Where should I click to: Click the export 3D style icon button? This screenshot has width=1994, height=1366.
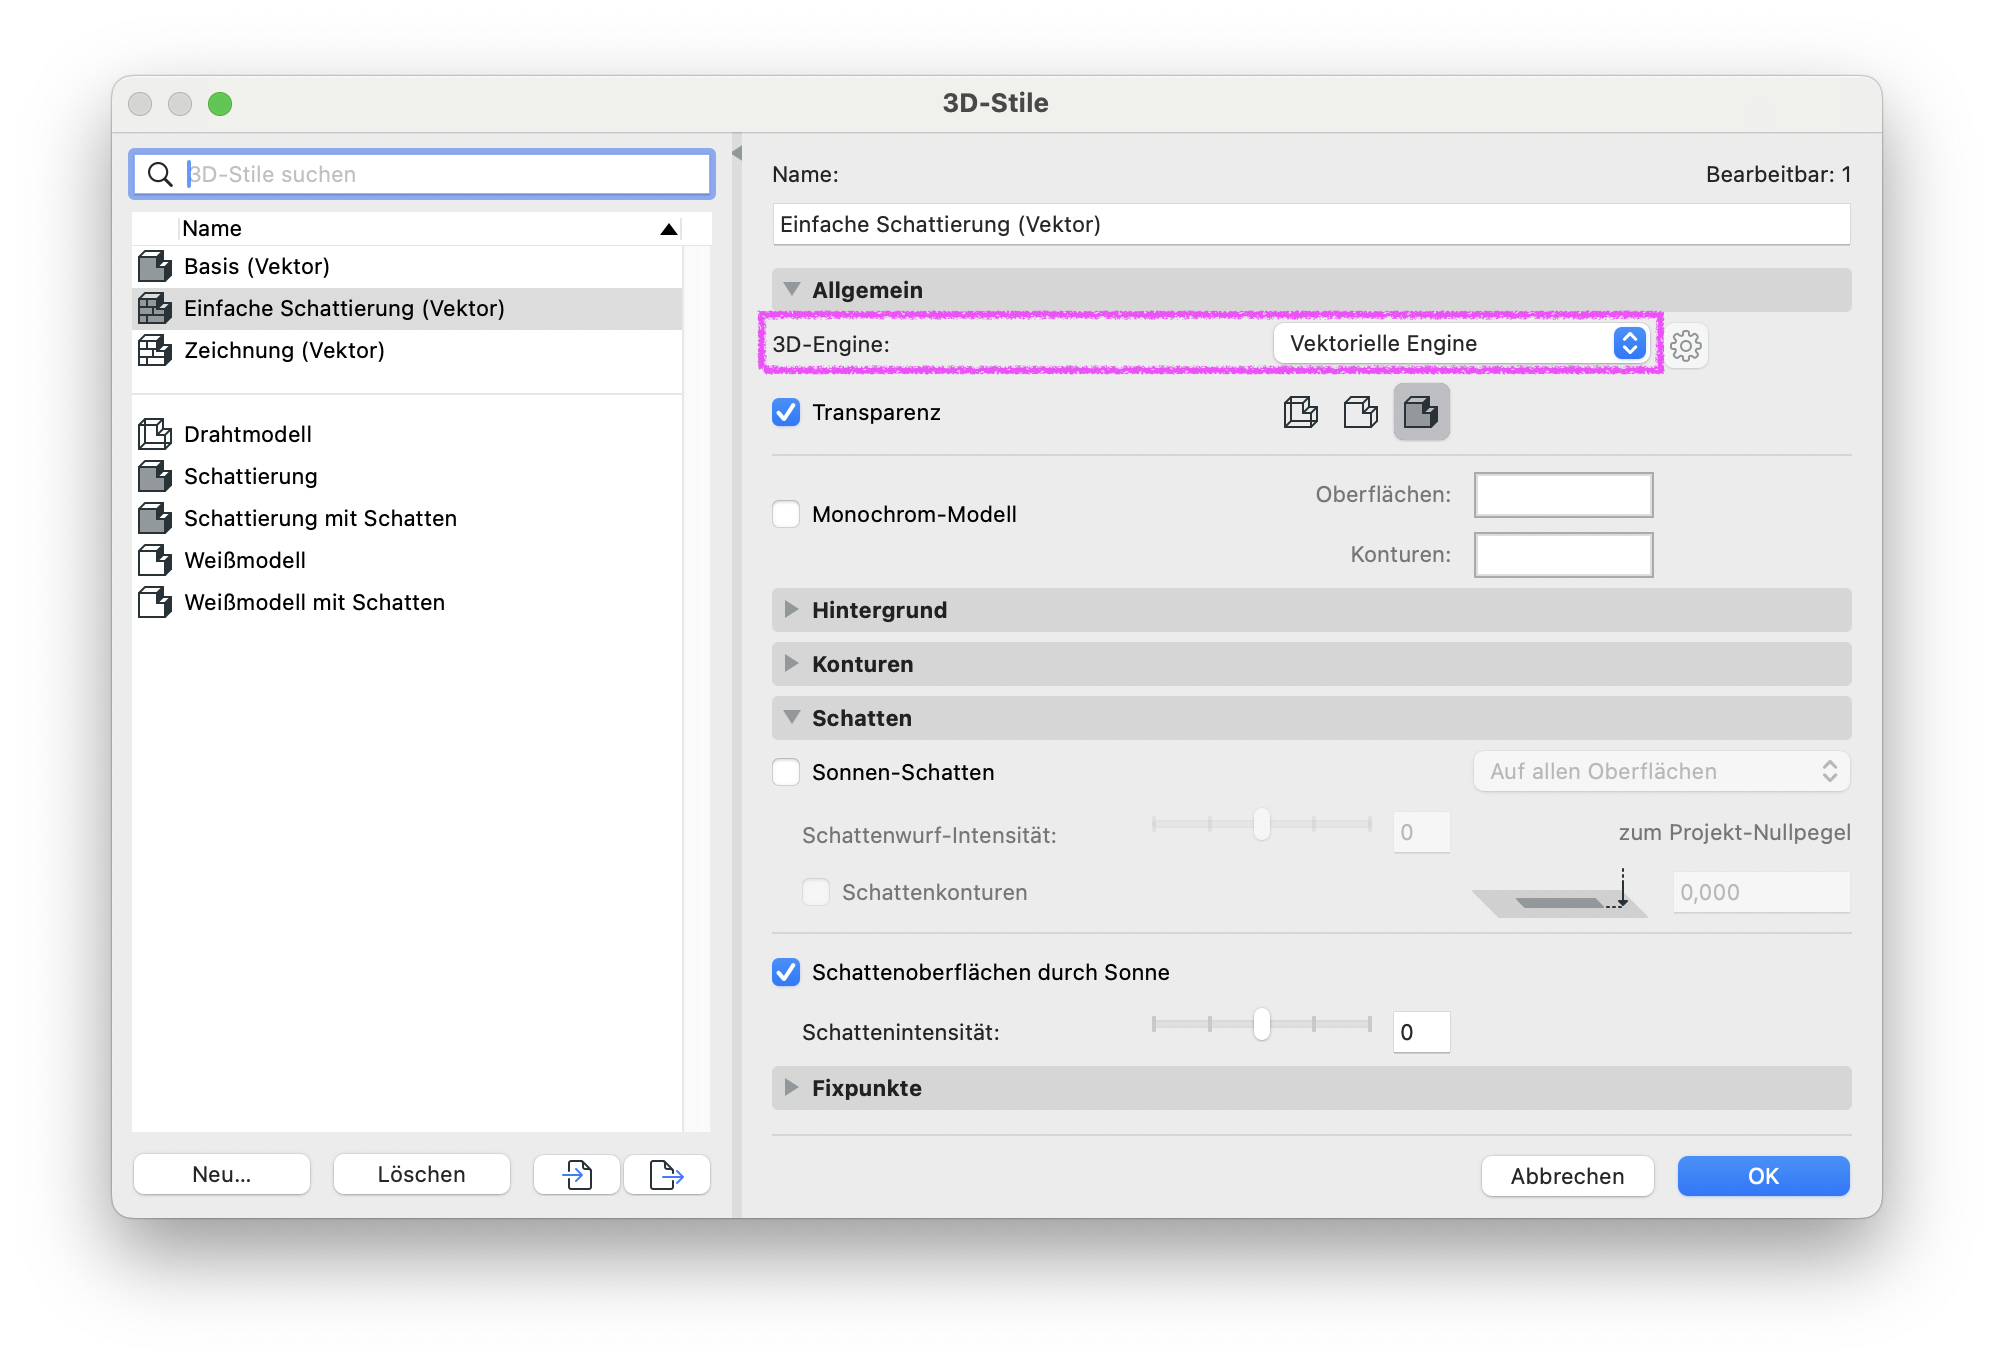tap(667, 1174)
